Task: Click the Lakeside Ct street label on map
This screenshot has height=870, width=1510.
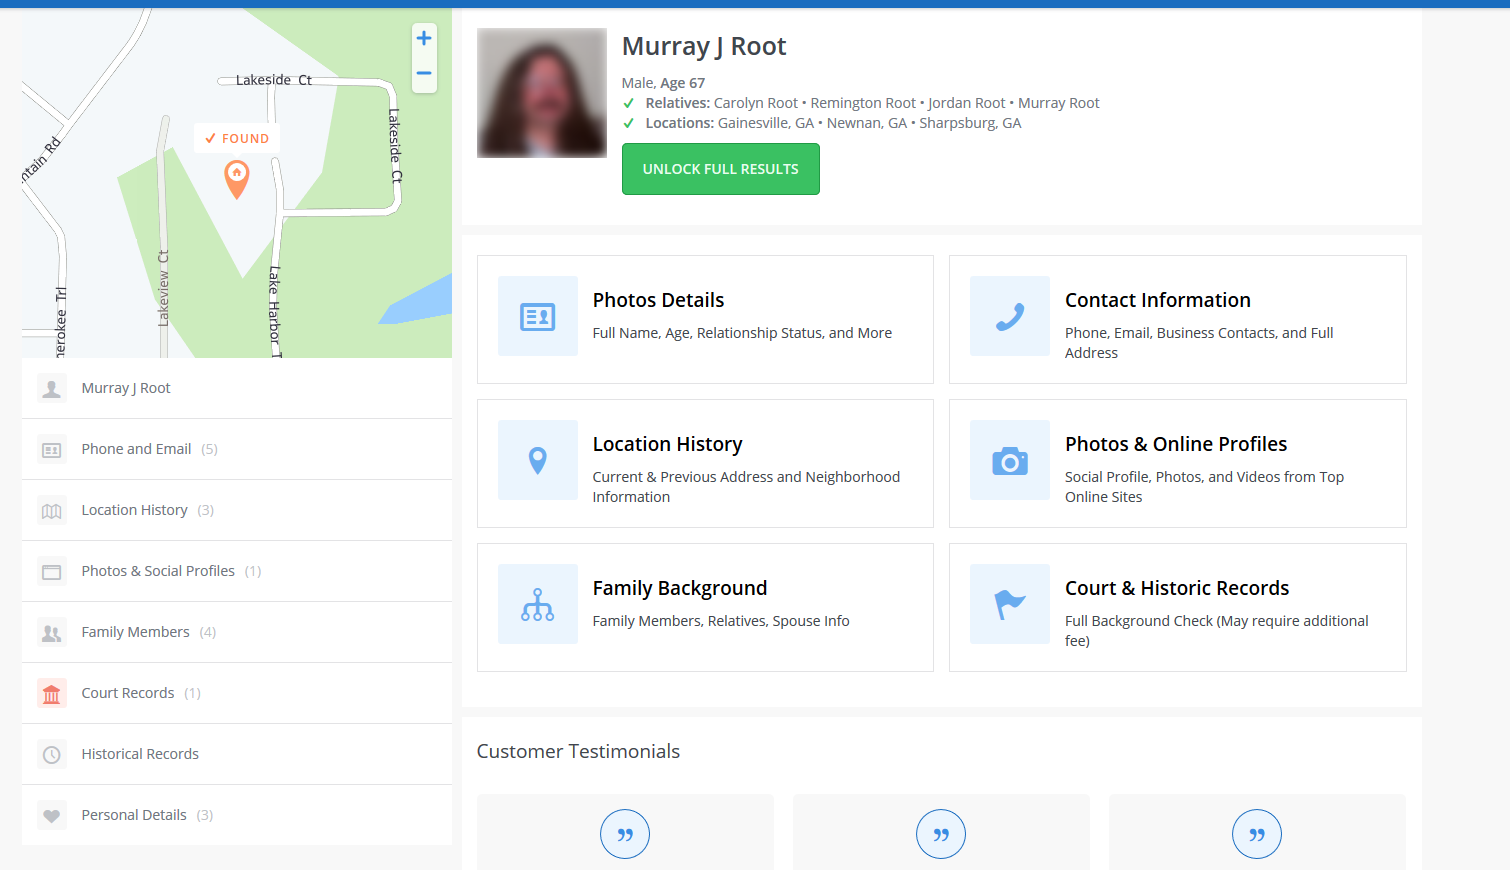Action: (274, 80)
